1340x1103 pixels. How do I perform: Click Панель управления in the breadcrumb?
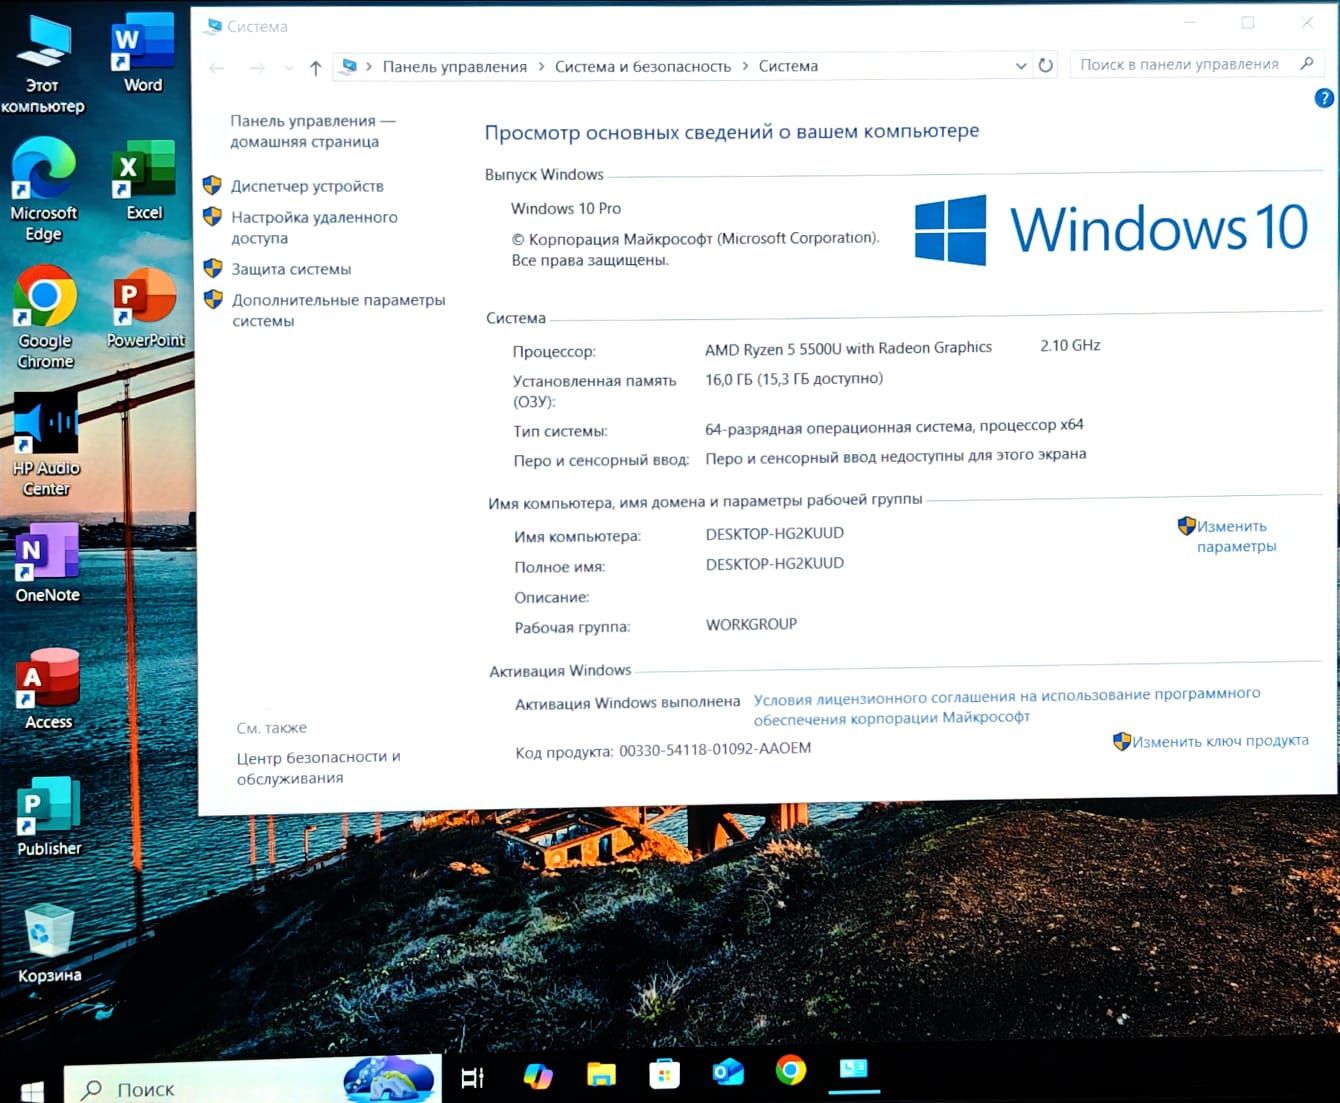(x=454, y=67)
